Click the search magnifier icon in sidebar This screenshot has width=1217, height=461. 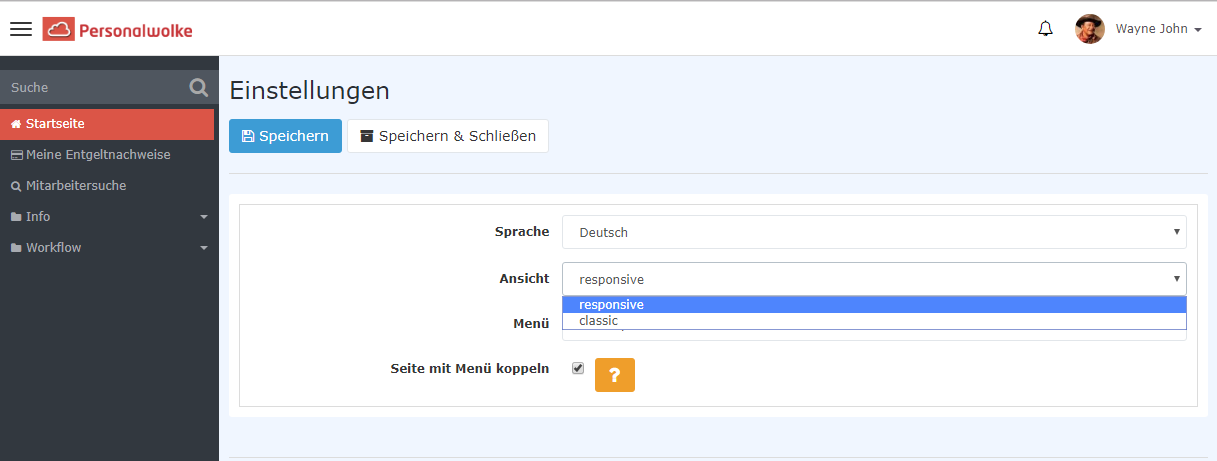pos(199,88)
